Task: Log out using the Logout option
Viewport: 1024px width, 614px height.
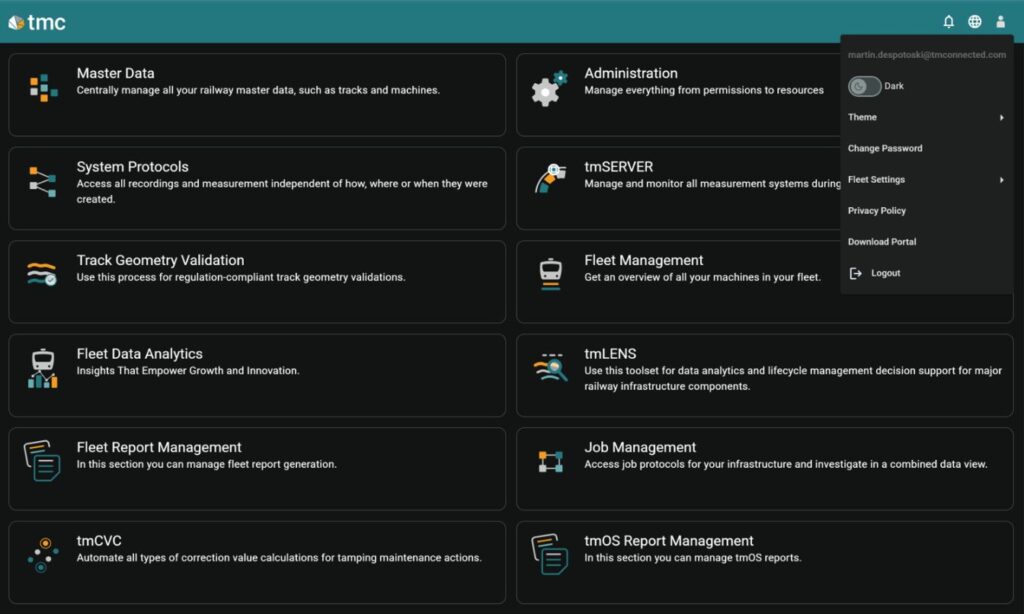Action: coord(885,273)
